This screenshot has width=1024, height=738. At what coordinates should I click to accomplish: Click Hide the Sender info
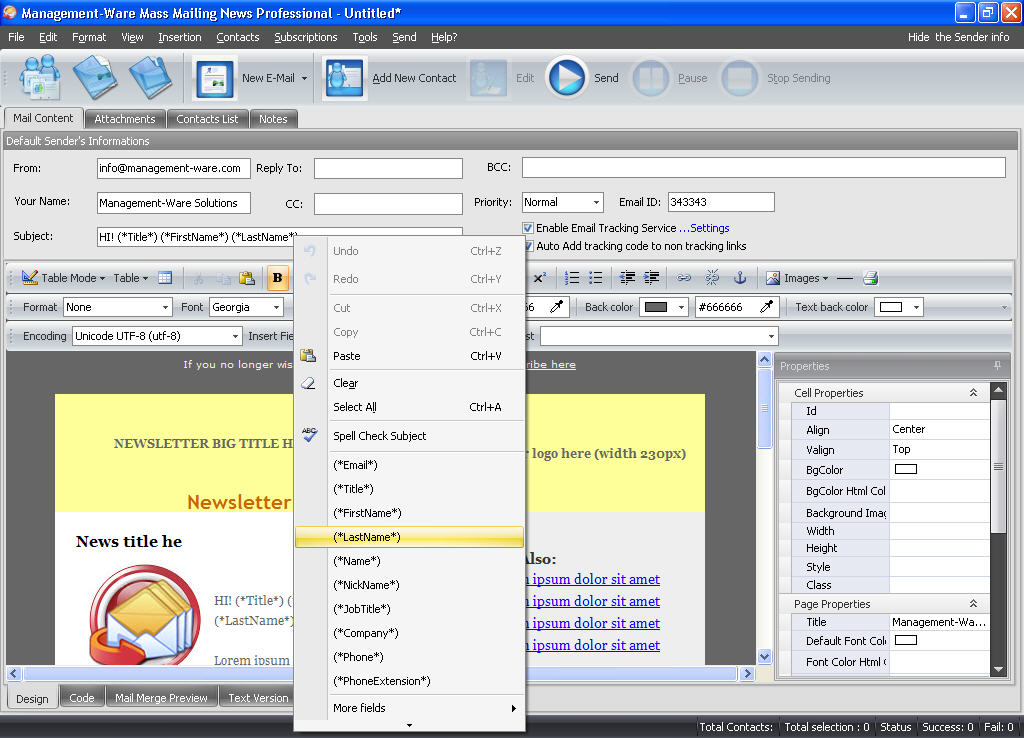[x=958, y=37]
